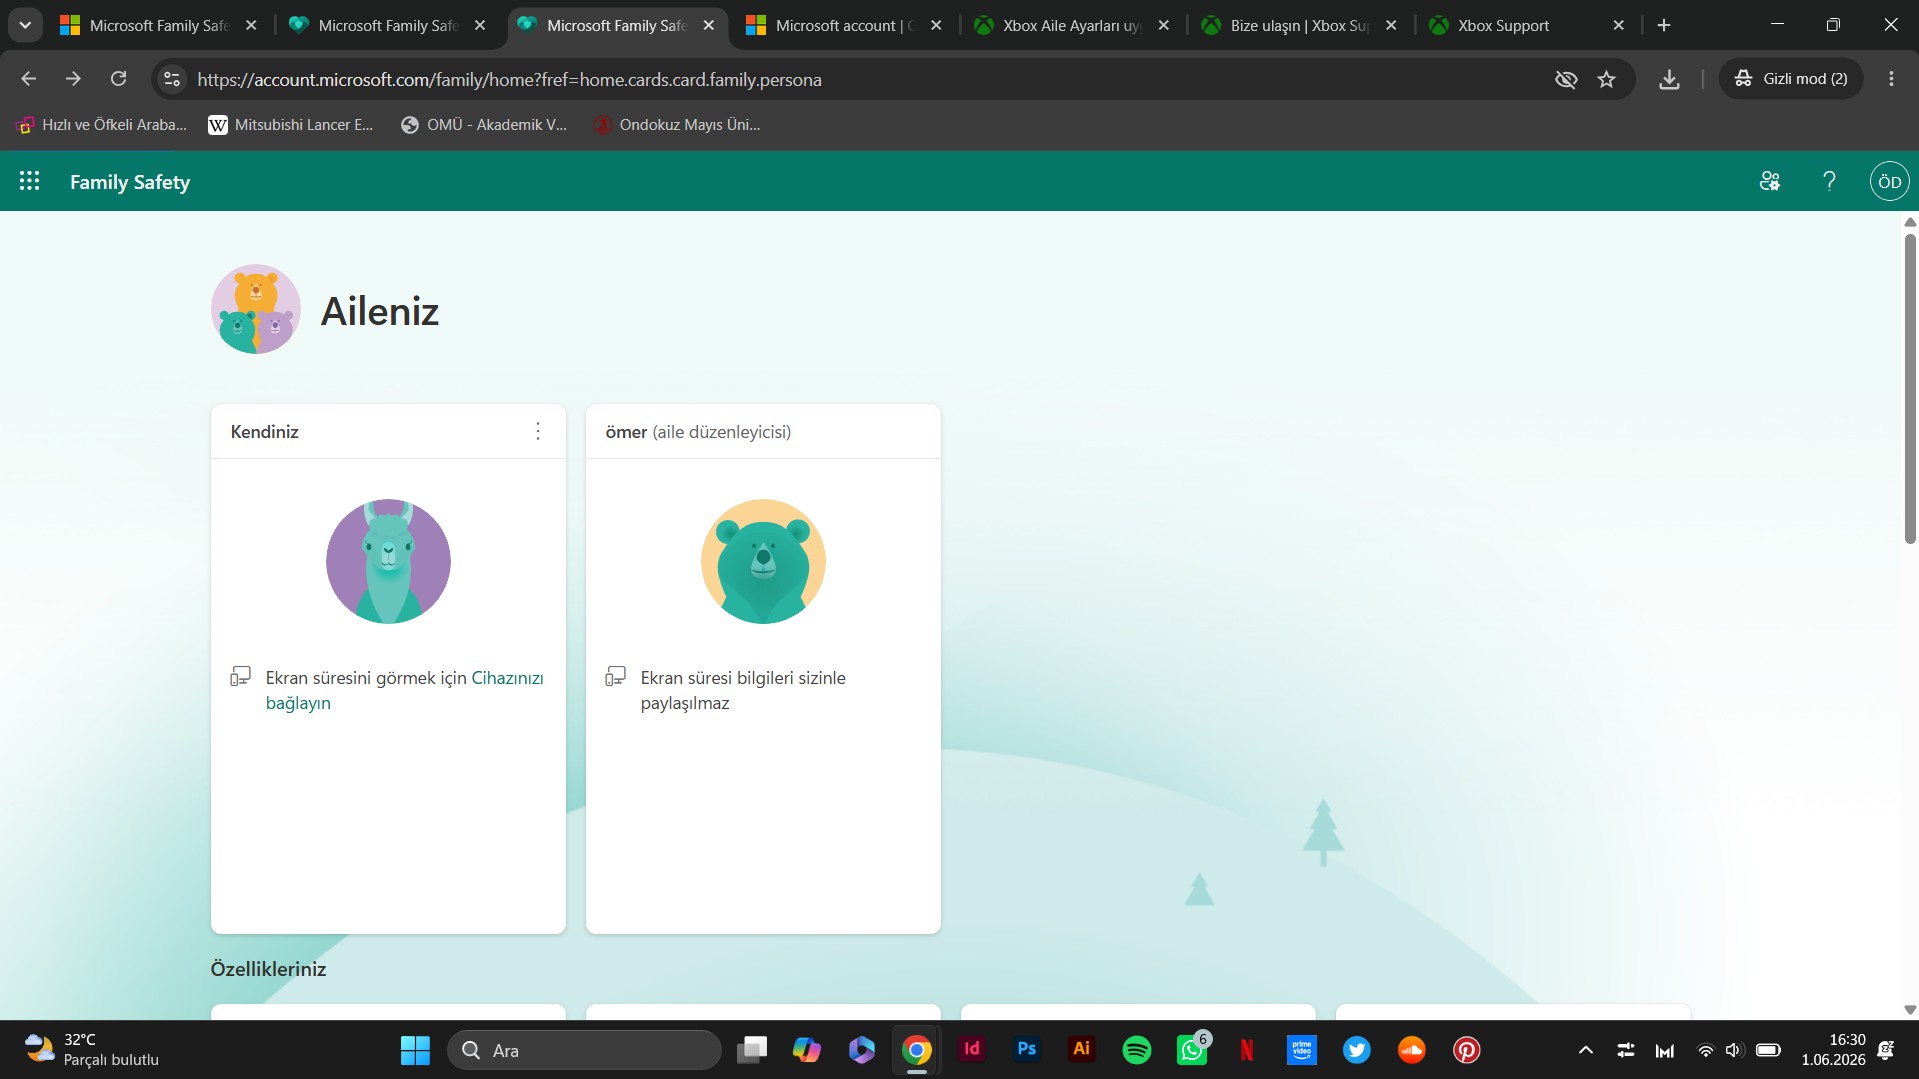The width and height of the screenshot is (1919, 1079).
Task: Open a new browser tab
Action: (x=1664, y=25)
